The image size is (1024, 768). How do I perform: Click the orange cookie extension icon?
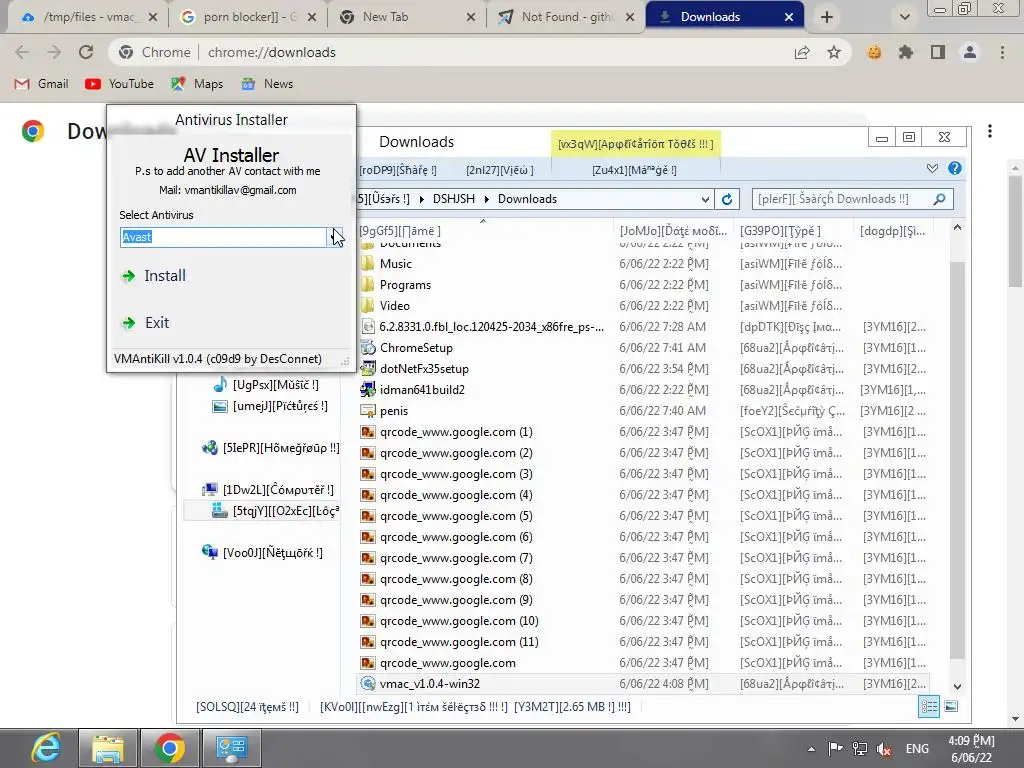point(874,52)
